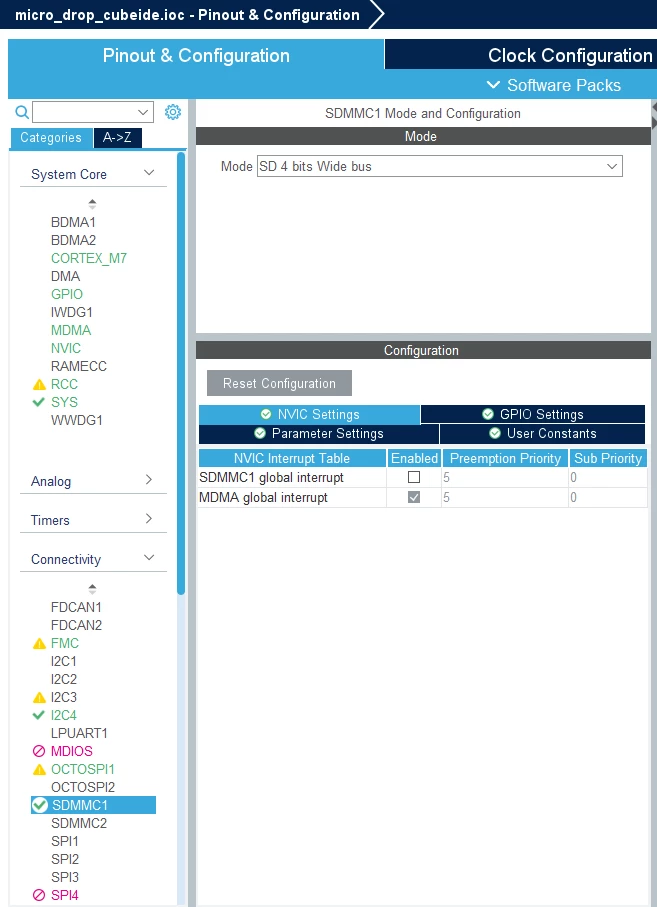This screenshot has height=907, width=657.
Task: Select OCTOSPI2 in Connectivity
Action: click(x=83, y=787)
